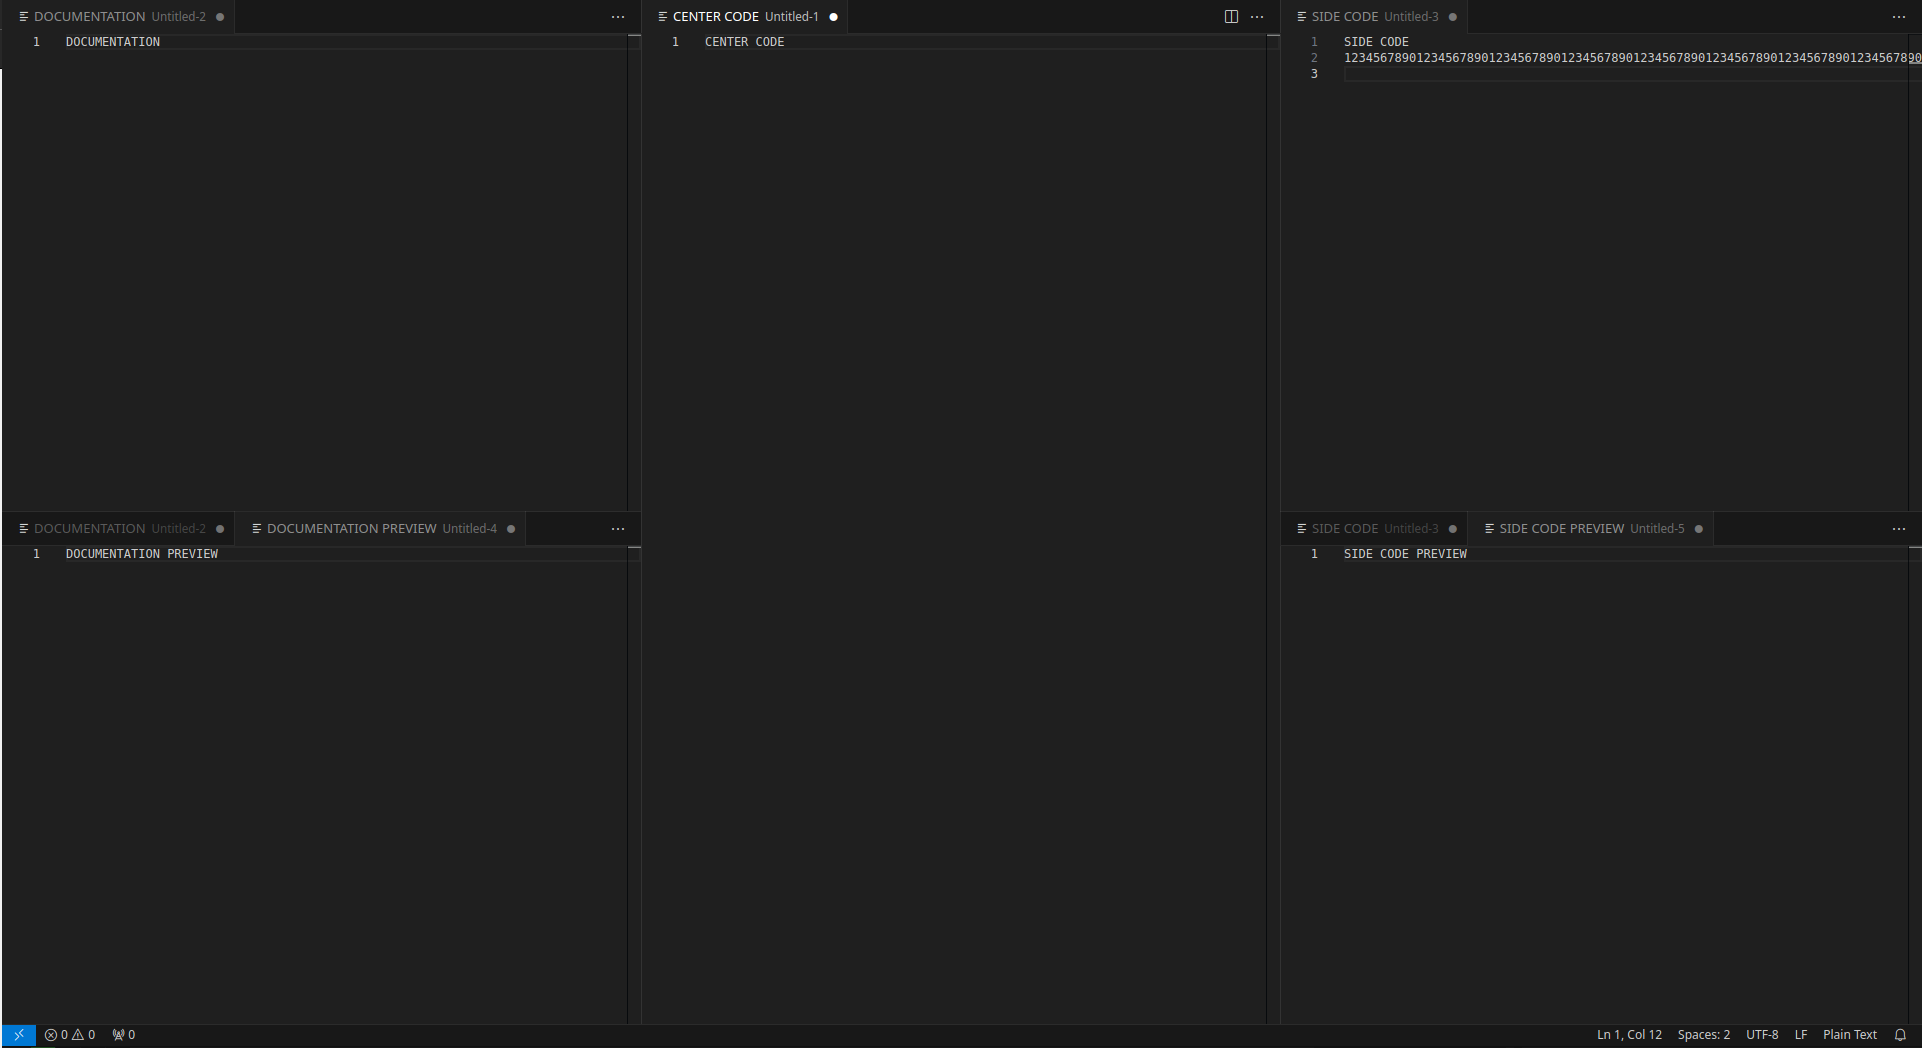Click line number 2 in the SIDE CODE editor
The width and height of the screenshot is (1922, 1048).
[x=1313, y=58]
